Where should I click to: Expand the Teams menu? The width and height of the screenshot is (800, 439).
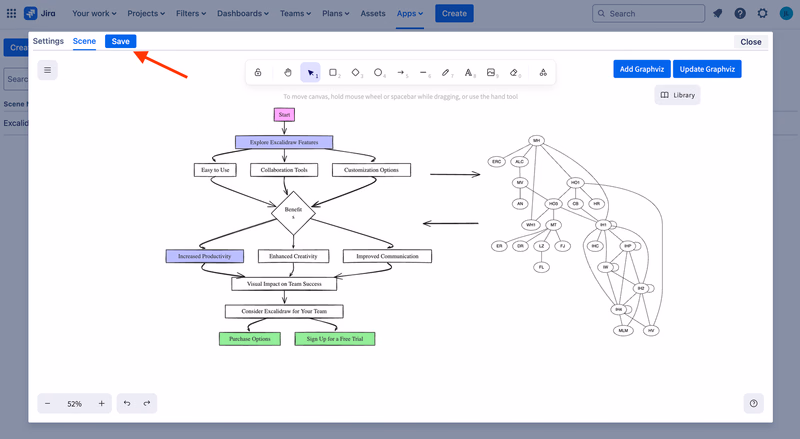click(295, 13)
